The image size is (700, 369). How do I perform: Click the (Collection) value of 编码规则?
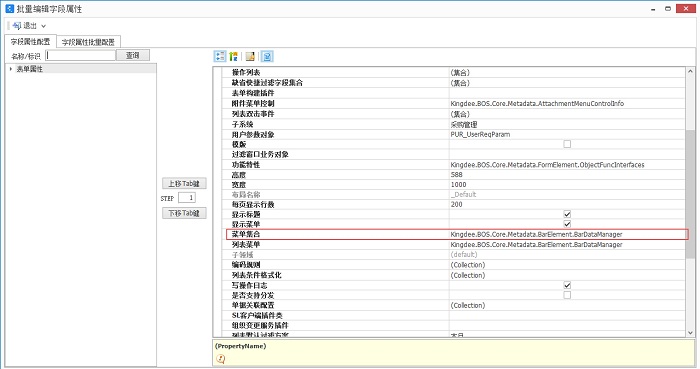[467, 265]
